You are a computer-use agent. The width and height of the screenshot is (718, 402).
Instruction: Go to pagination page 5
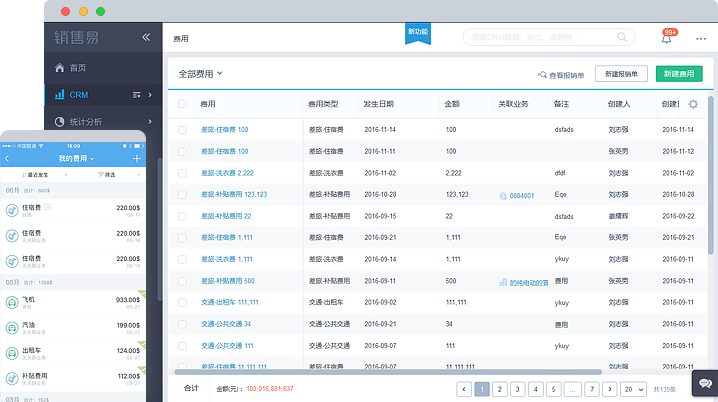(x=554, y=389)
